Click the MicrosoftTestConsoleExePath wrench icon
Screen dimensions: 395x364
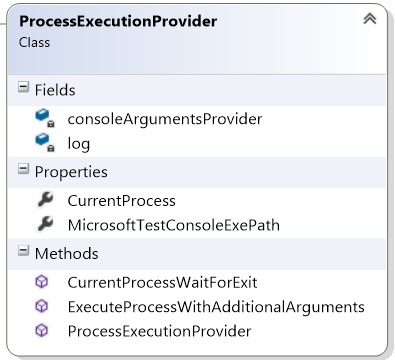(x=45, y=224)
